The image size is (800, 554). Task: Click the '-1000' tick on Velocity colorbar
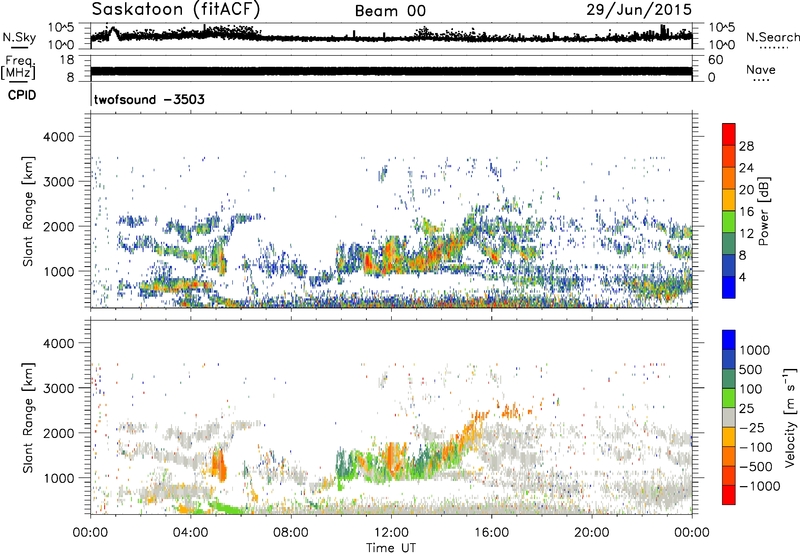(760, 486)
